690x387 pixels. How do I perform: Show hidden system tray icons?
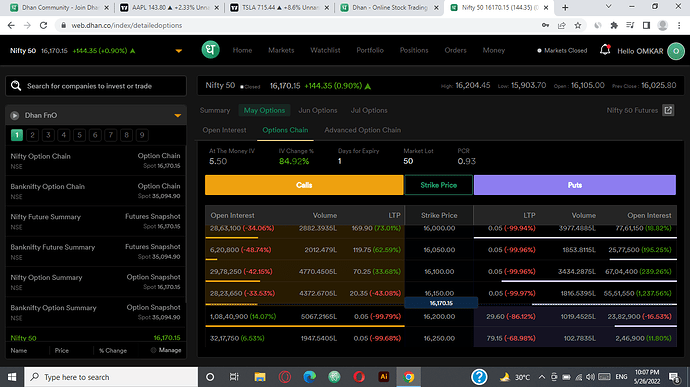coord(541,377)
